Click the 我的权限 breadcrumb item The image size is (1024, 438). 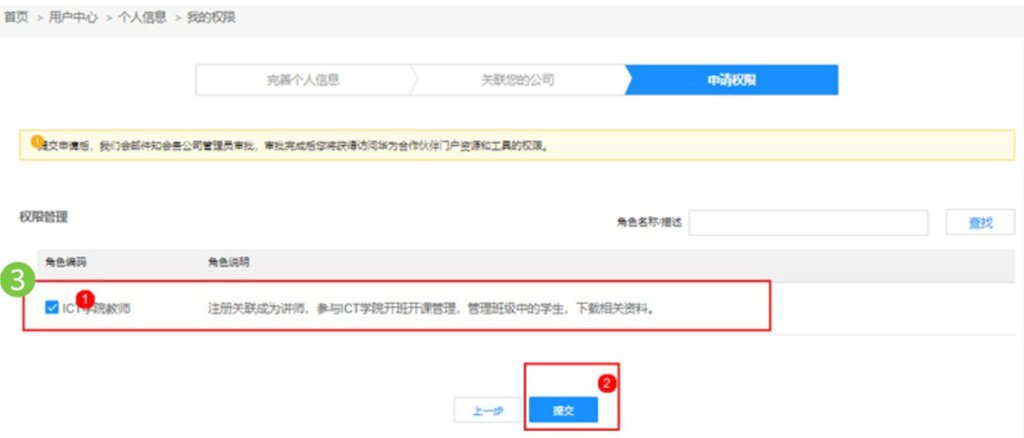211,18
